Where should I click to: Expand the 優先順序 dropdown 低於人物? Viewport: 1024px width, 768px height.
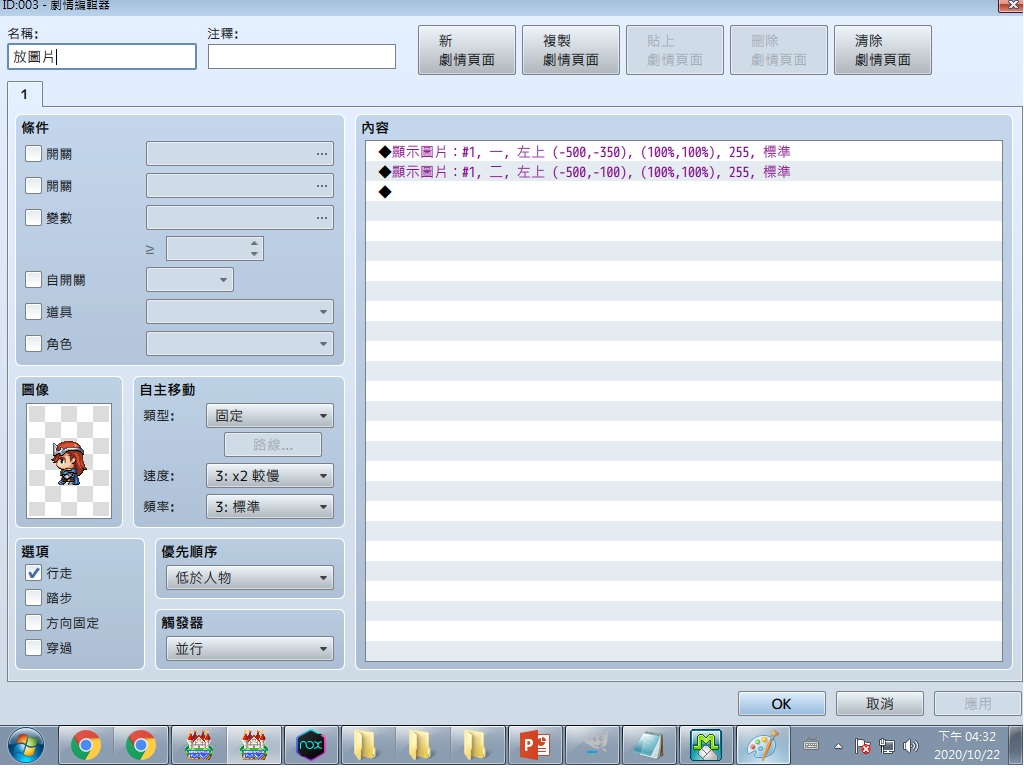249,577
